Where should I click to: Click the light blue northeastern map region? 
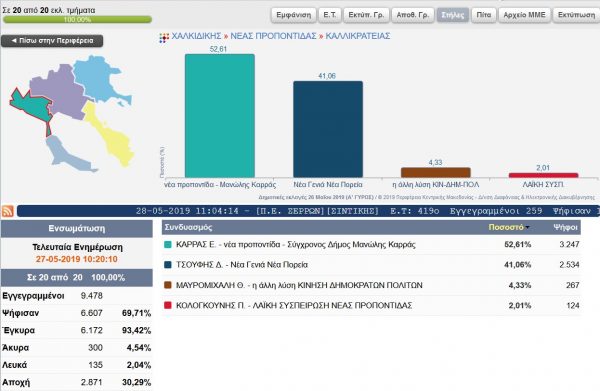(99, 78)
